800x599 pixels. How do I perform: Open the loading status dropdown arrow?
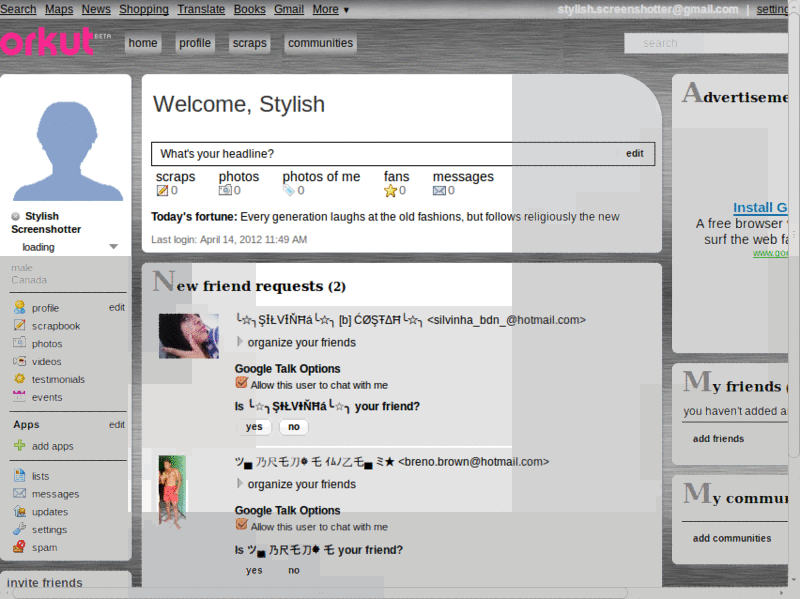[x=114, y=247]
